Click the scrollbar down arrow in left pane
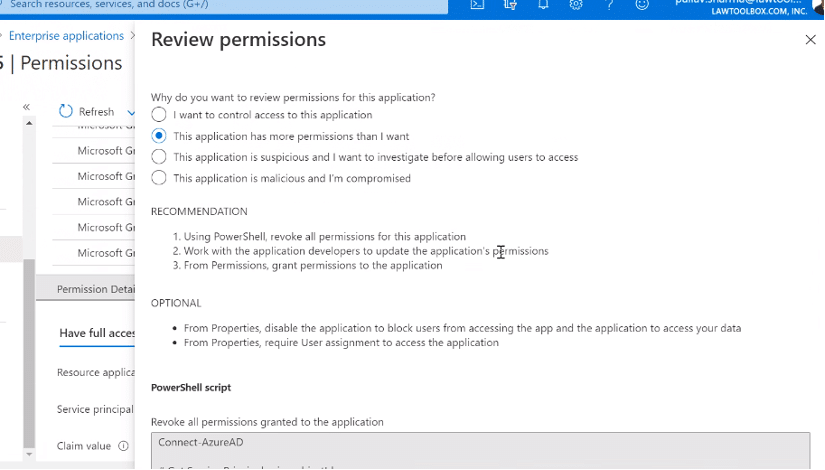Viewport: 825px width, 470px height. [29, 454]
